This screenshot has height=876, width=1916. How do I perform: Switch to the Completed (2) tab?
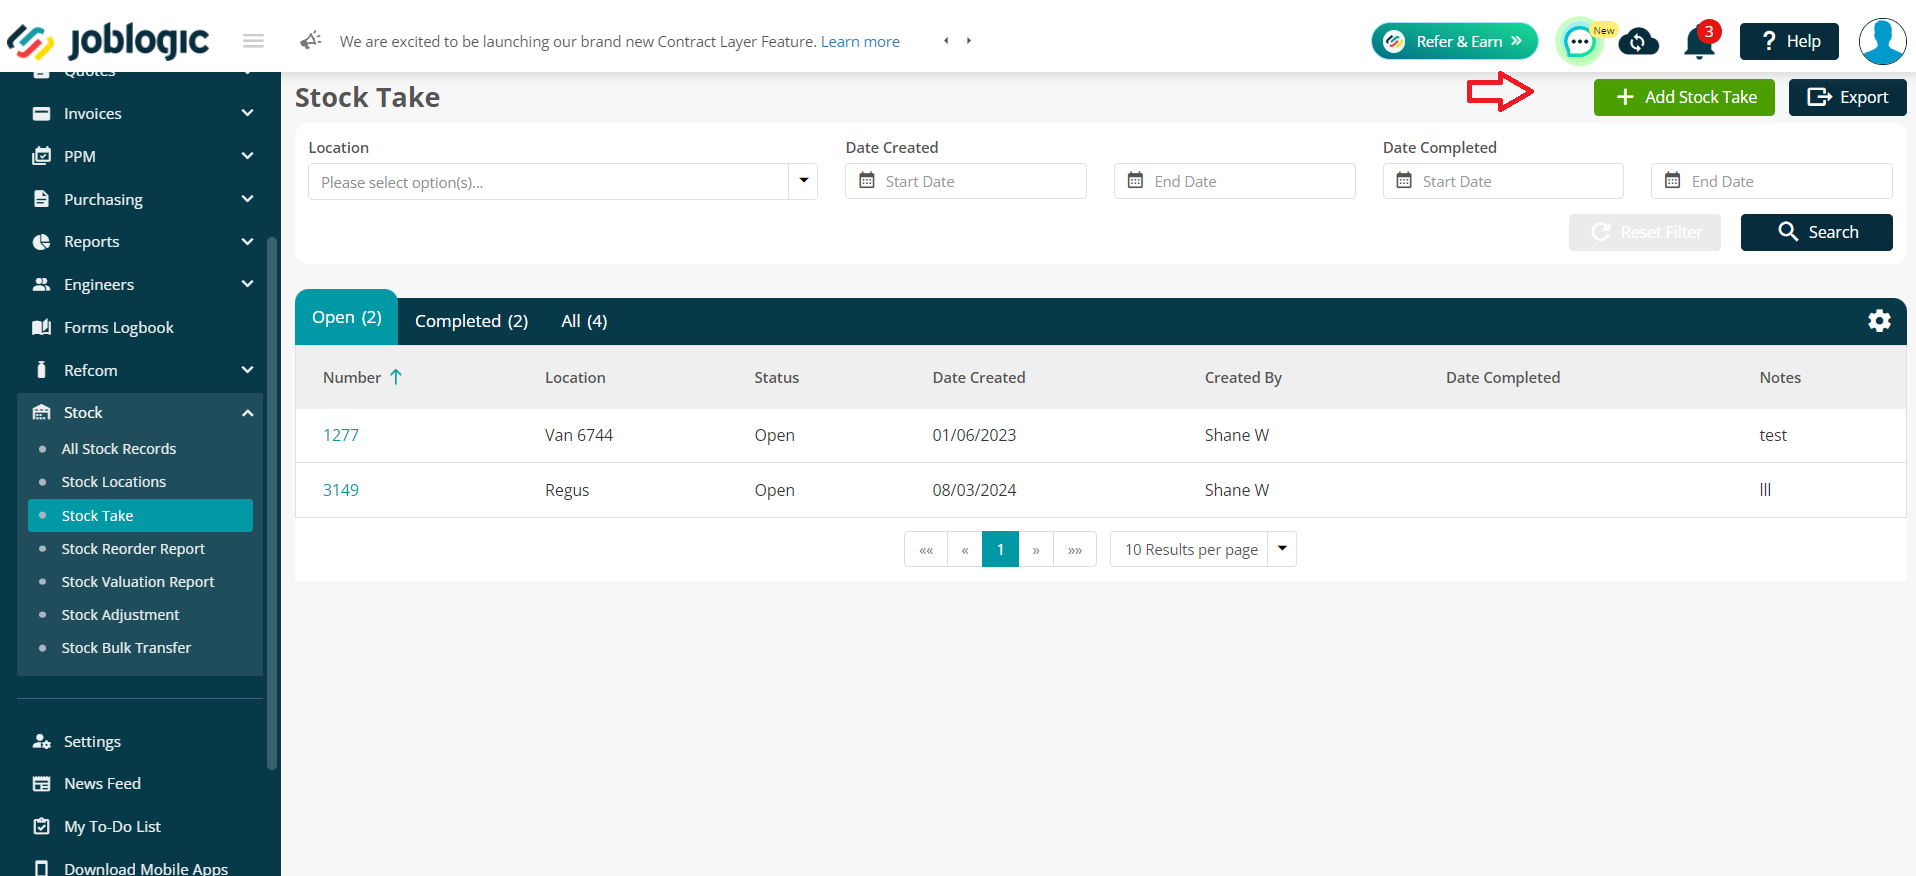pos(471,321)
